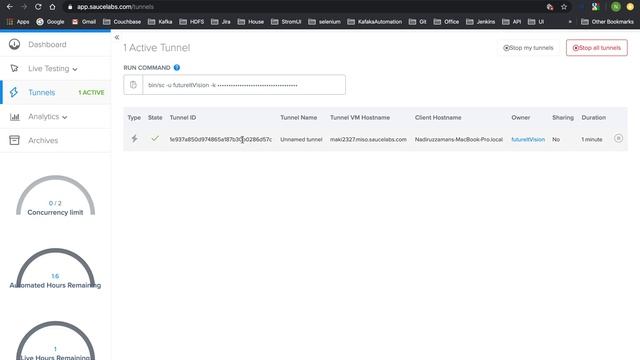
Task: Click the Tunnels lightning bolt icon
Action: click(14, 92)
